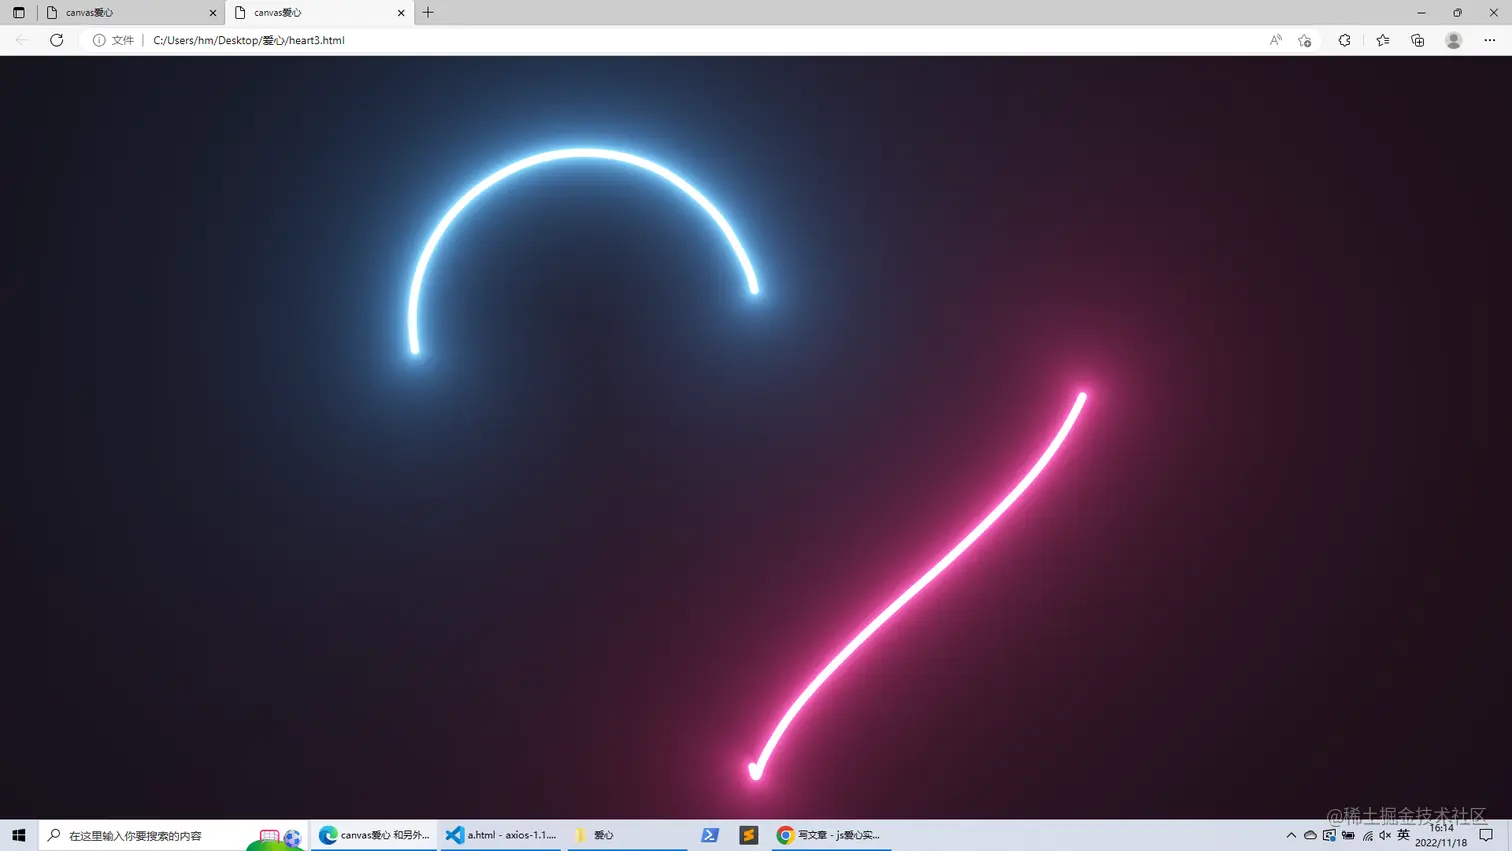The image size is (1512, 851).
Task: Open Edge Settings and more menu
Action: coord(1489,40)
